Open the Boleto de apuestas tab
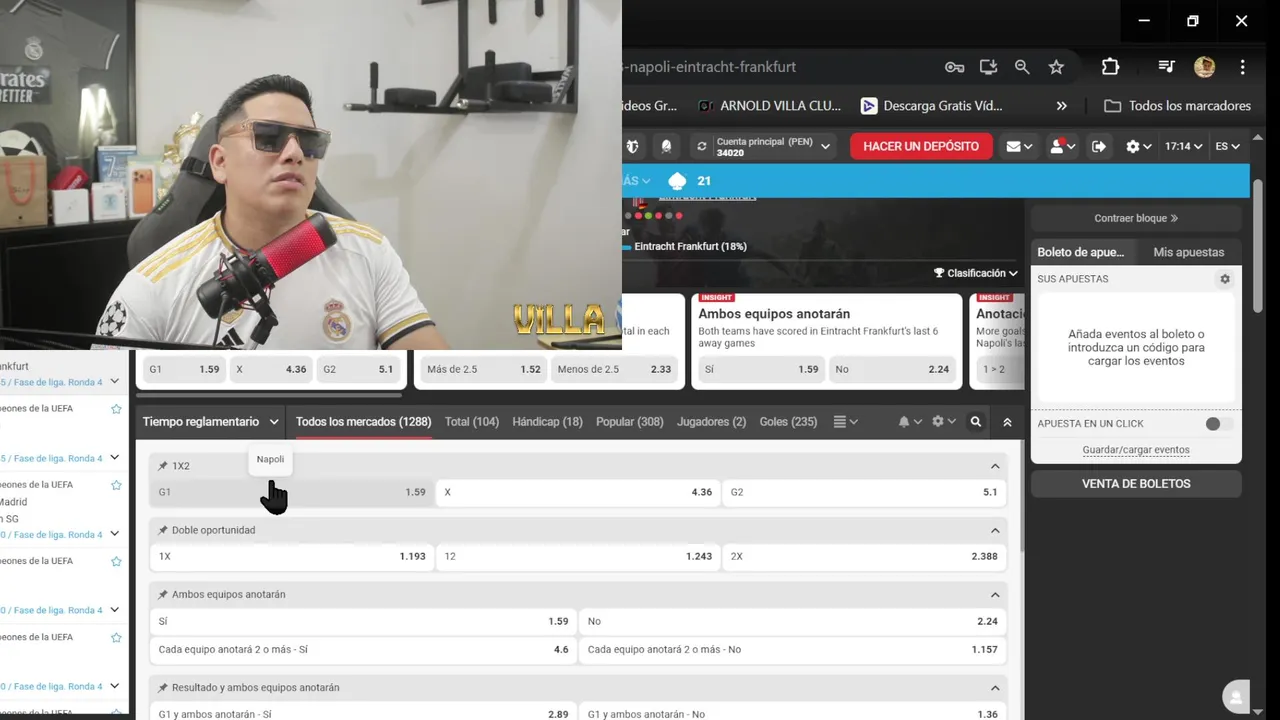Viewport: 1280px width, 720px height. pyautogui.click(x=1081, y=253)
